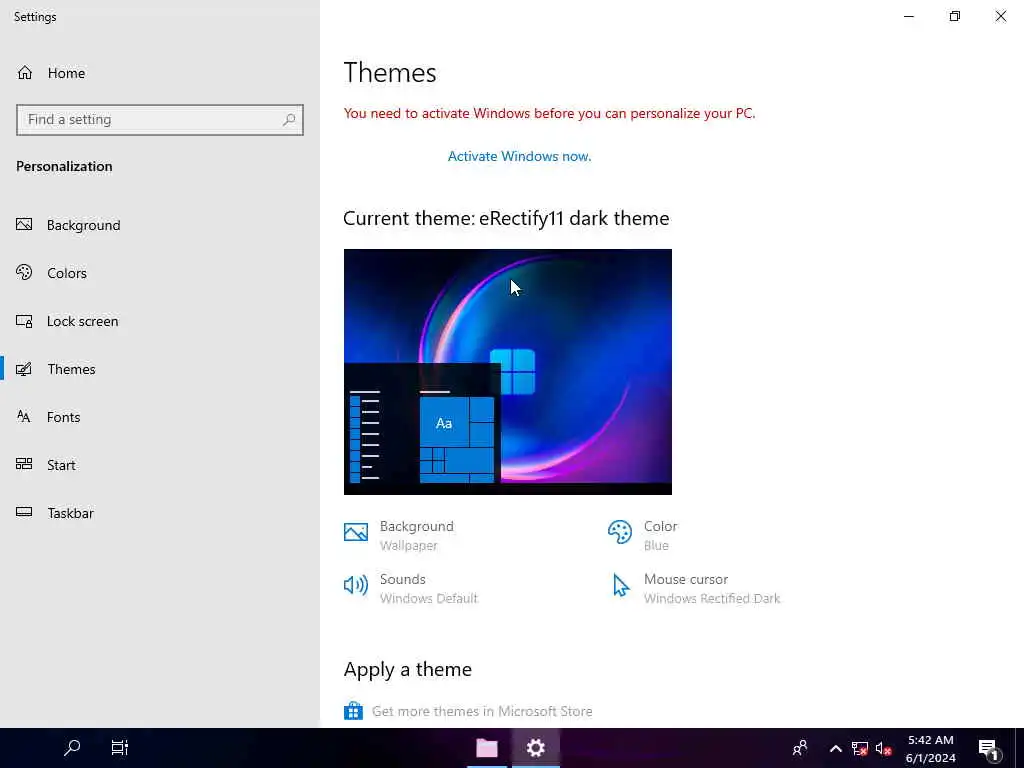Click the Activate Windows now link

click(x=519, y=156)
